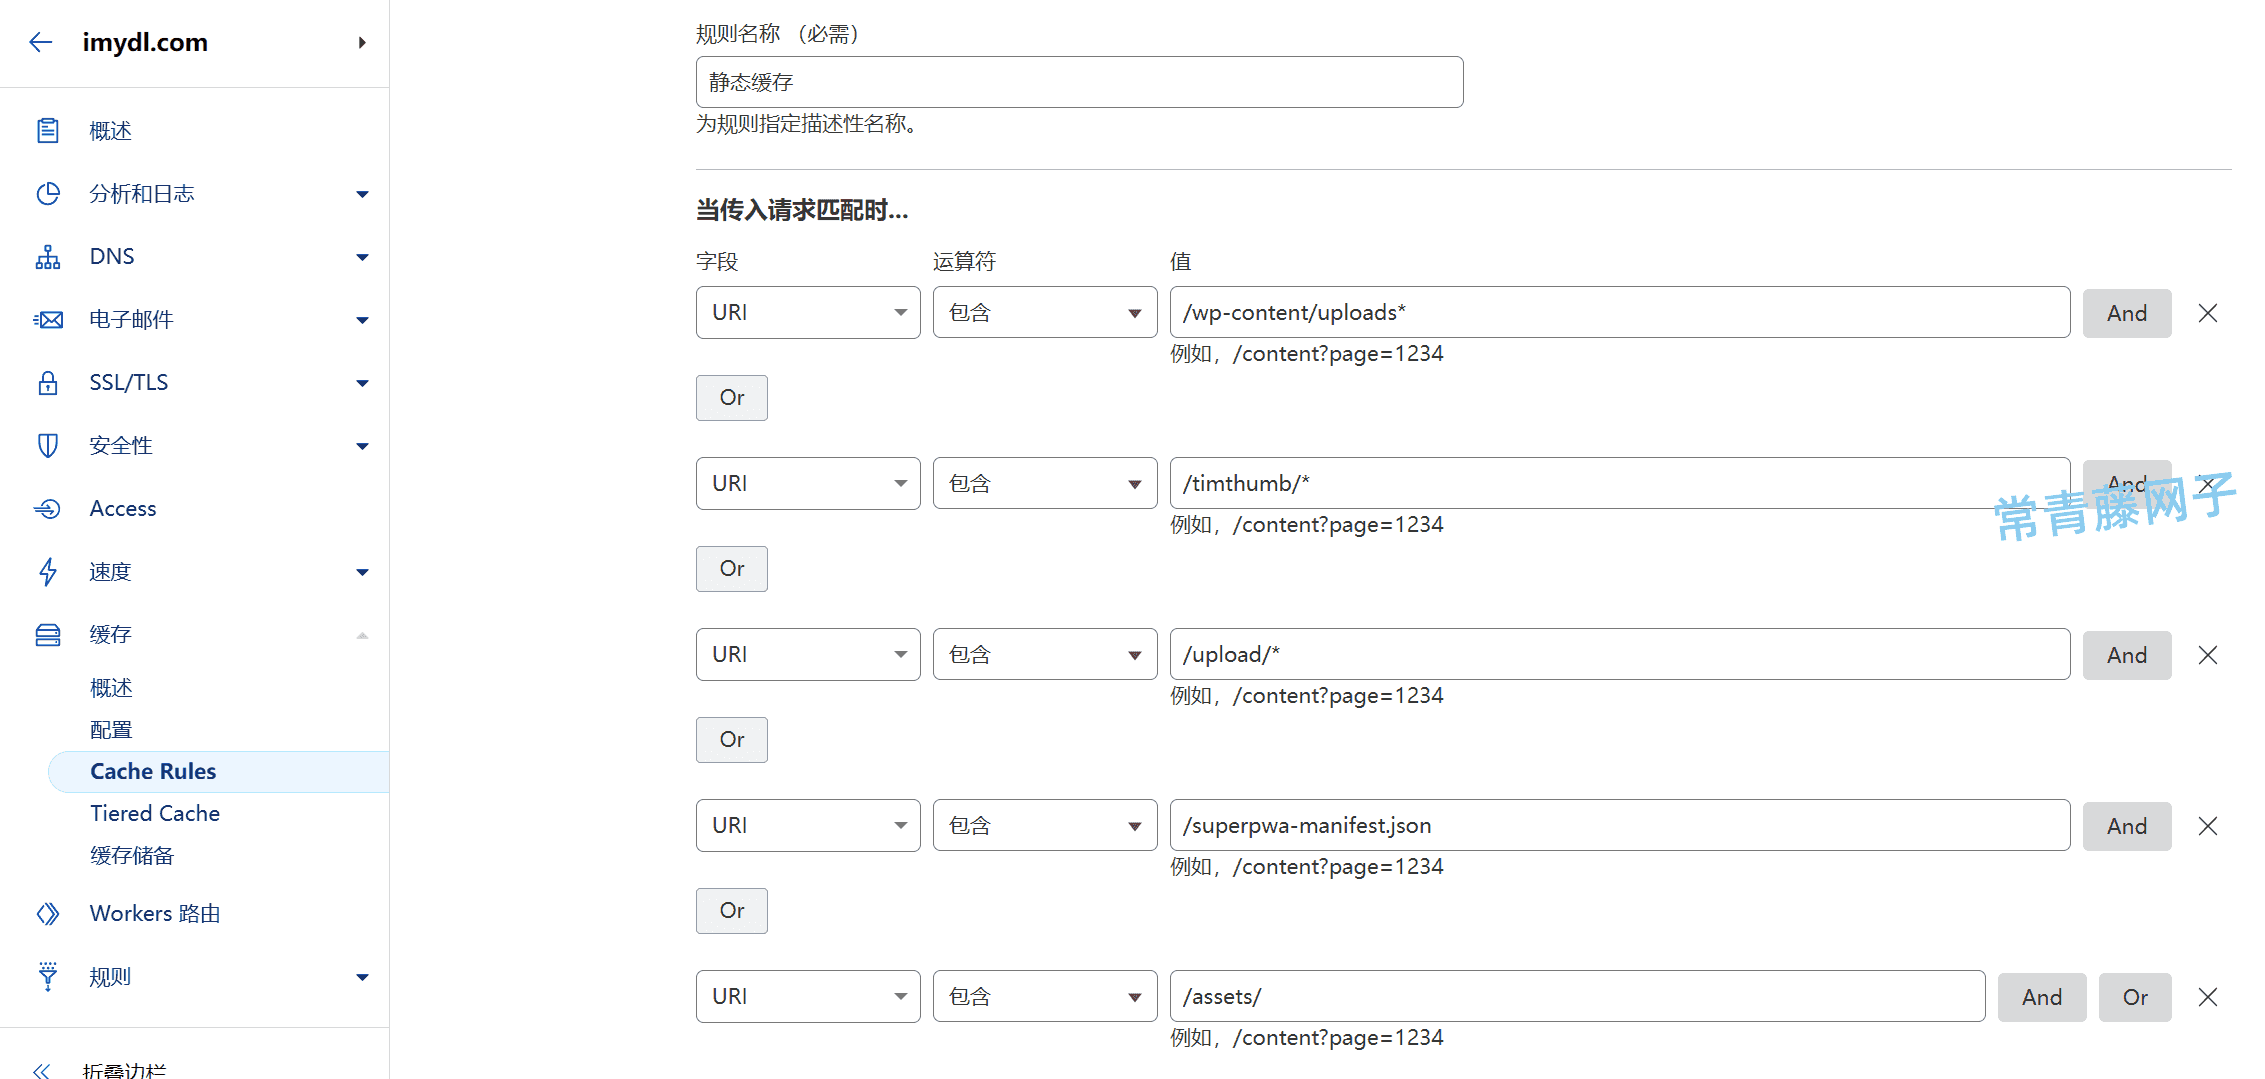Click the value field containing /upload/*
This screenshot has height=1079, width=2265.
click(x=1620, y=655)
